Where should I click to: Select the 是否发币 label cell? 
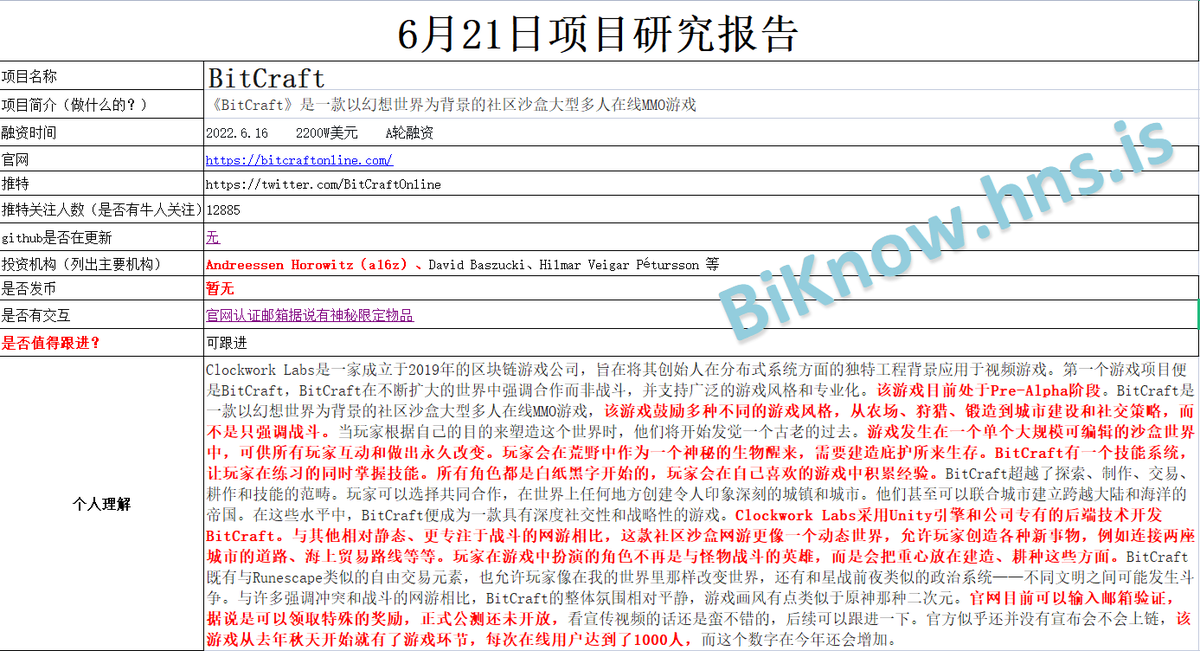[101, 289]
